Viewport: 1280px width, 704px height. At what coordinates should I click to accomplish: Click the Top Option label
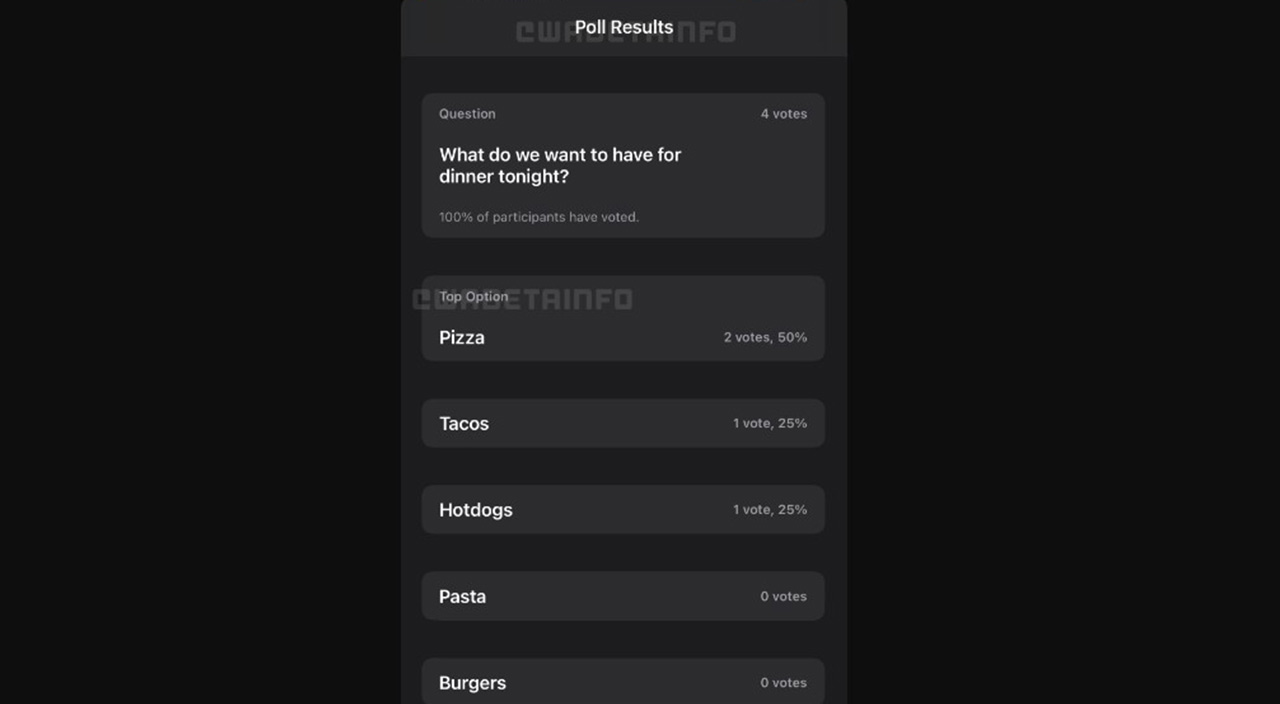[474, 297]
